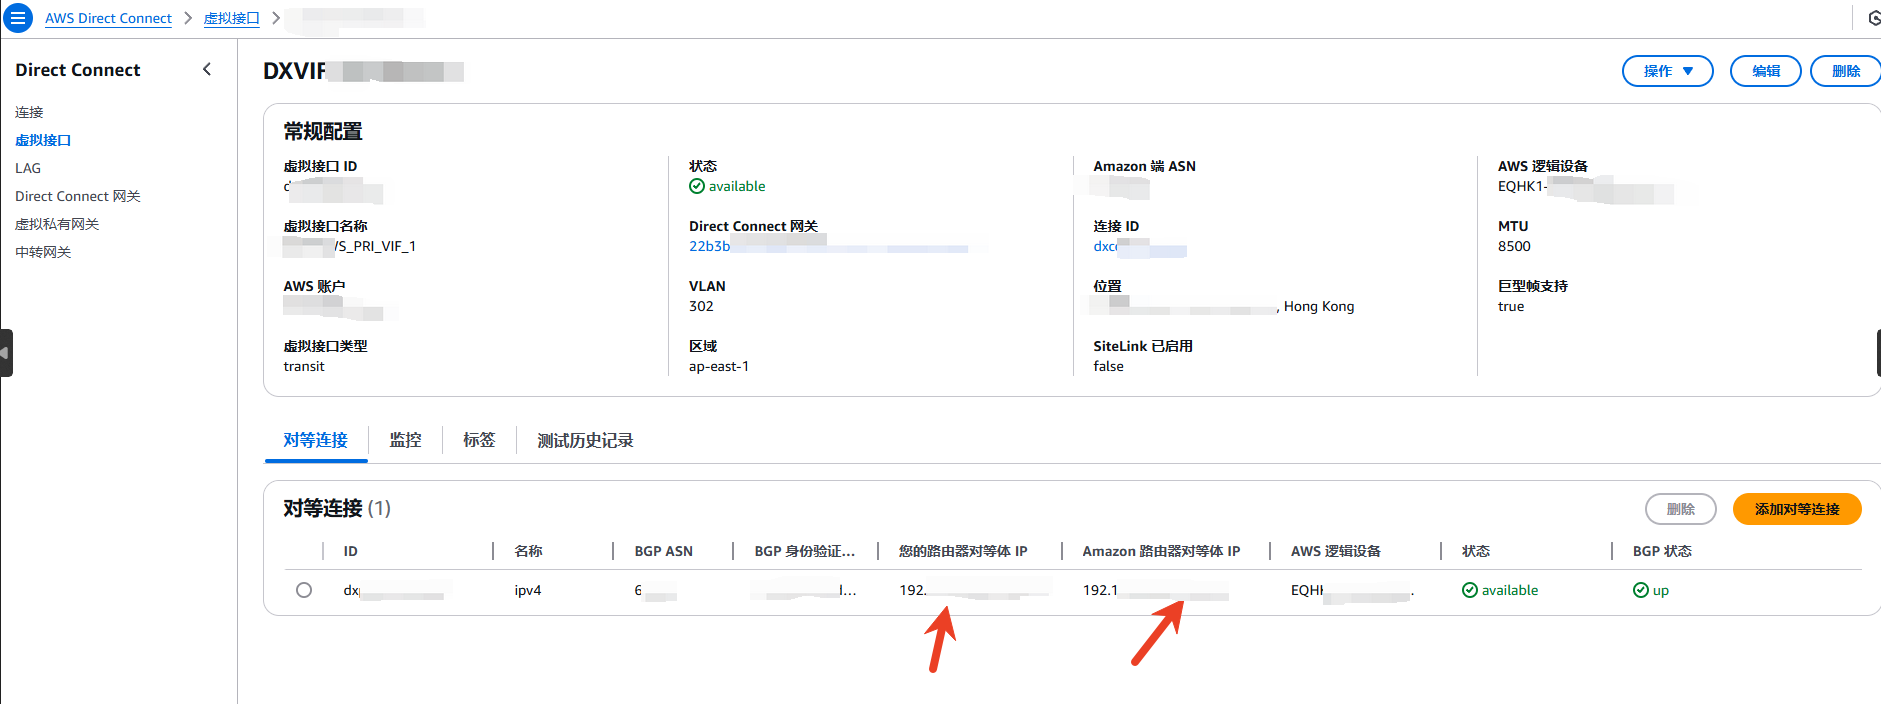Switch to the 测试历史记录 tab

point(585,440)
